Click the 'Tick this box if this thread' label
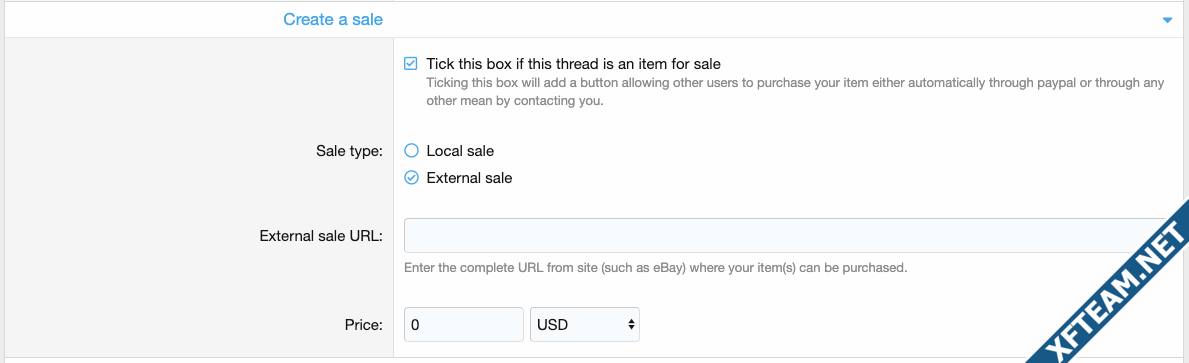This screenshot has width=1189, height=363. [573, 64]
